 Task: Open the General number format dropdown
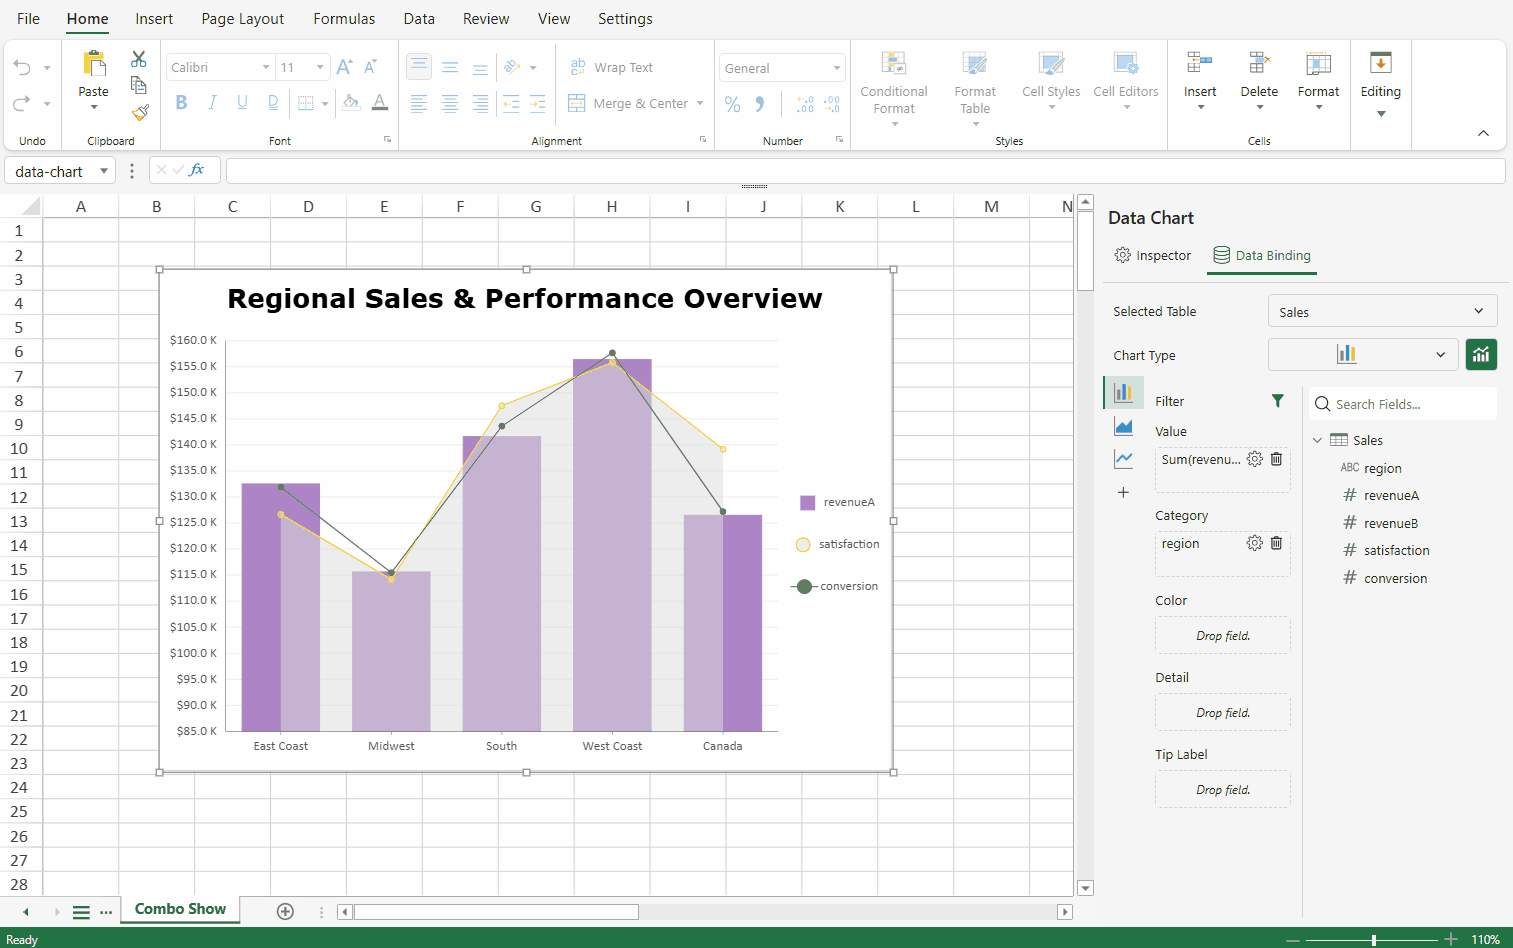[782, 68]
